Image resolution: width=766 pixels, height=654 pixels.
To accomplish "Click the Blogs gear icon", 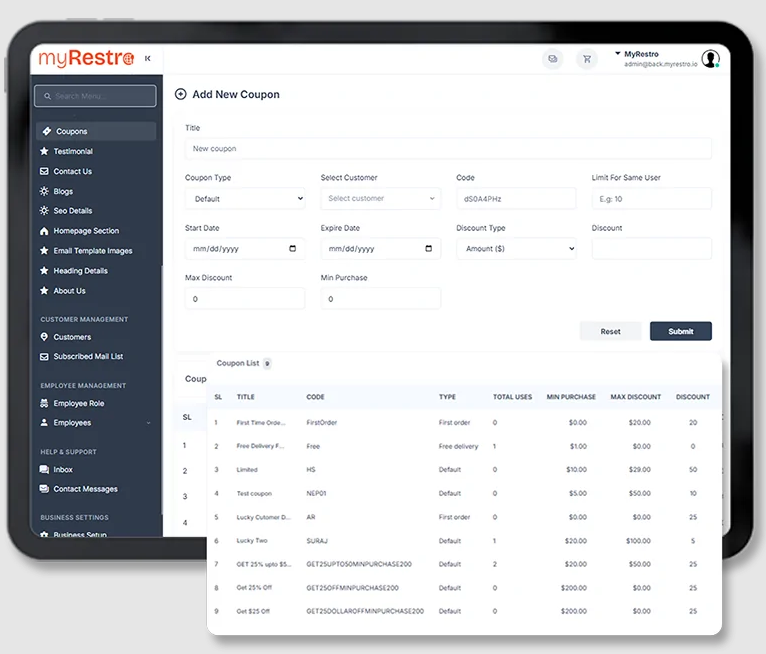I will (44, 191).
